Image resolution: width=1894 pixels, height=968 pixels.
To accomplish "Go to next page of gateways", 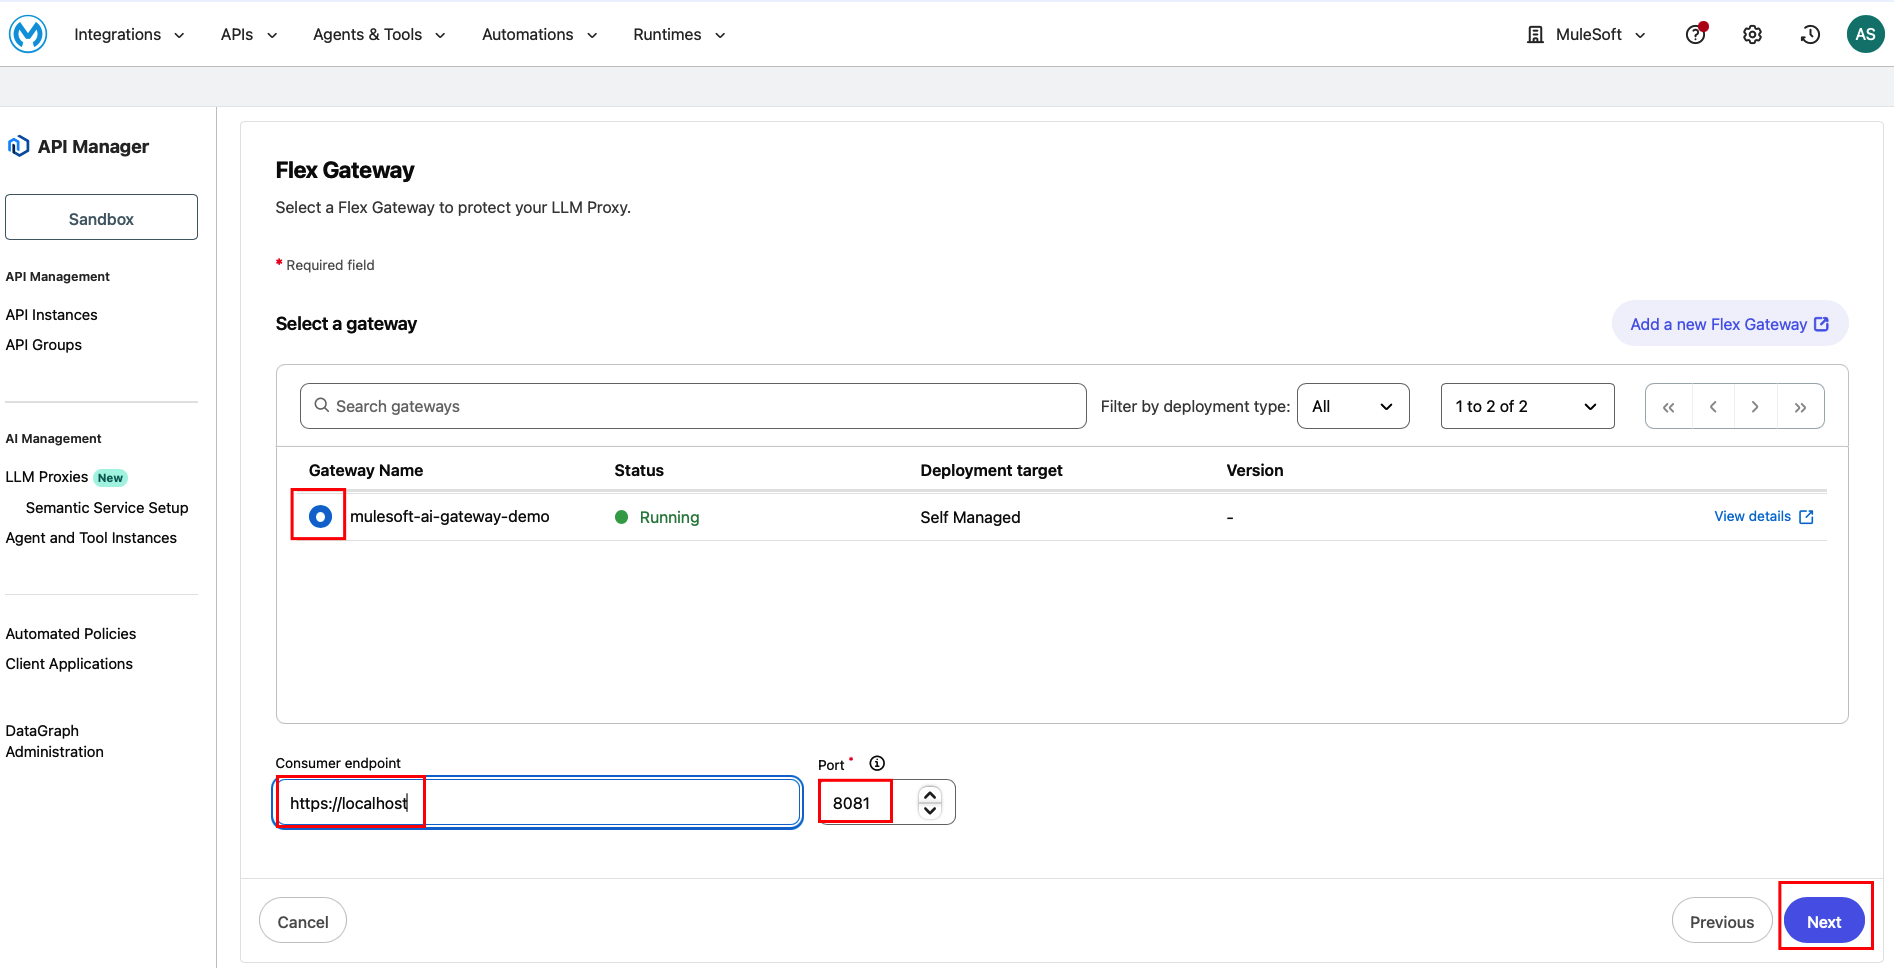I will click(x=1755, y=407).
